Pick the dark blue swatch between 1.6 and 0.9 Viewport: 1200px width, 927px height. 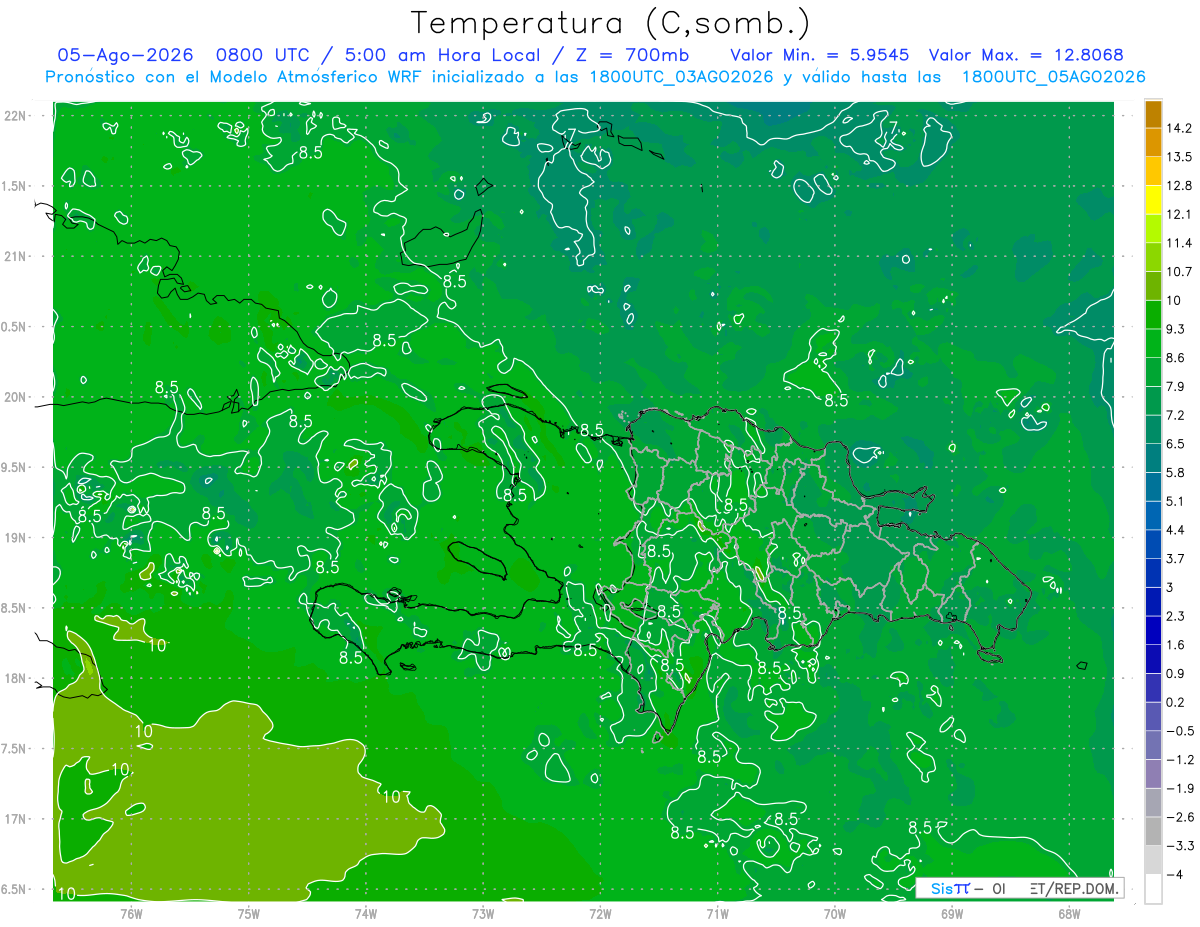click(1153, 659)
